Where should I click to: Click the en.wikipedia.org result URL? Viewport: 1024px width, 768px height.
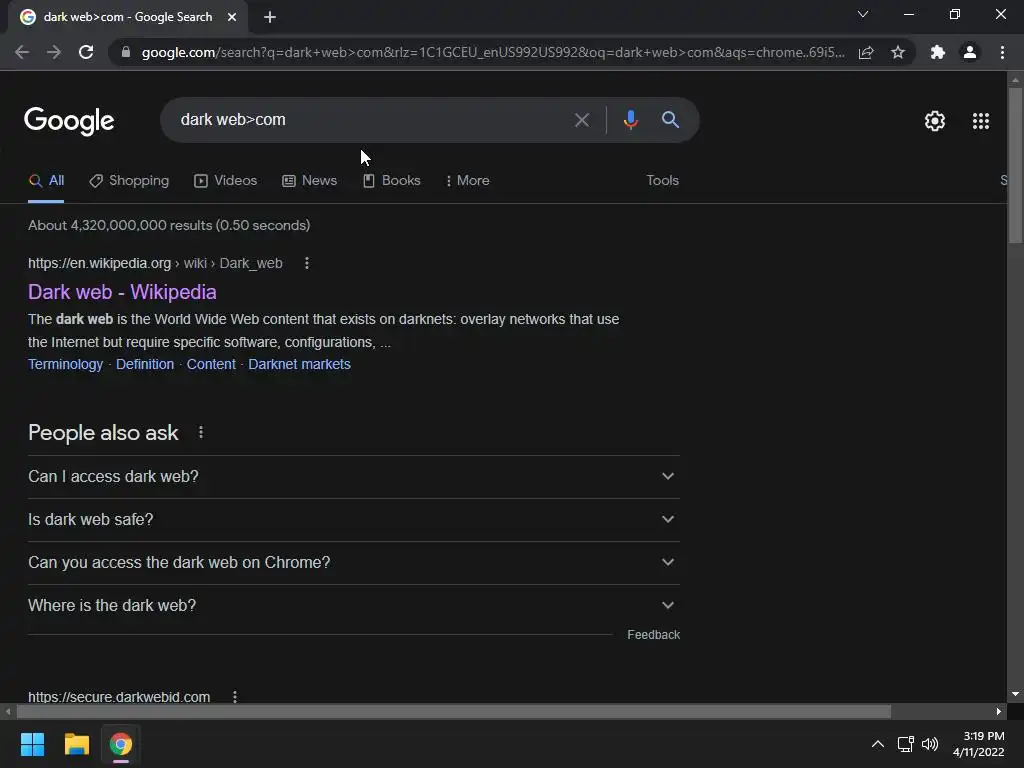(155, 263)
